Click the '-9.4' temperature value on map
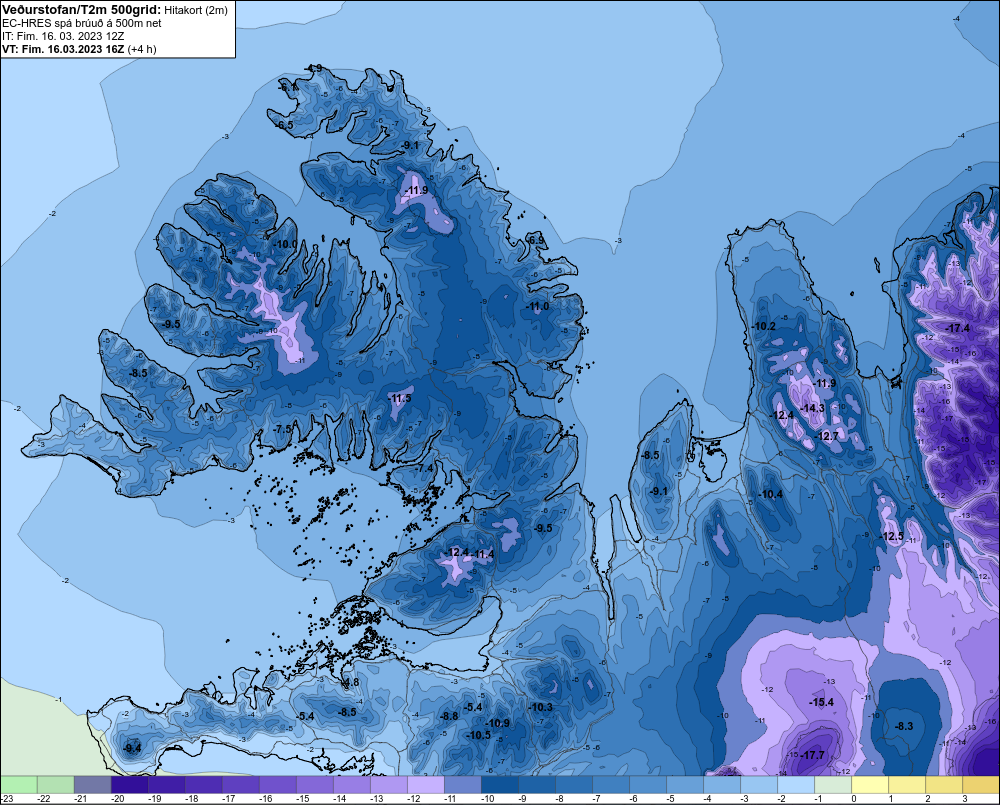This screenshot has width=1000, height=805. point(132,748)
